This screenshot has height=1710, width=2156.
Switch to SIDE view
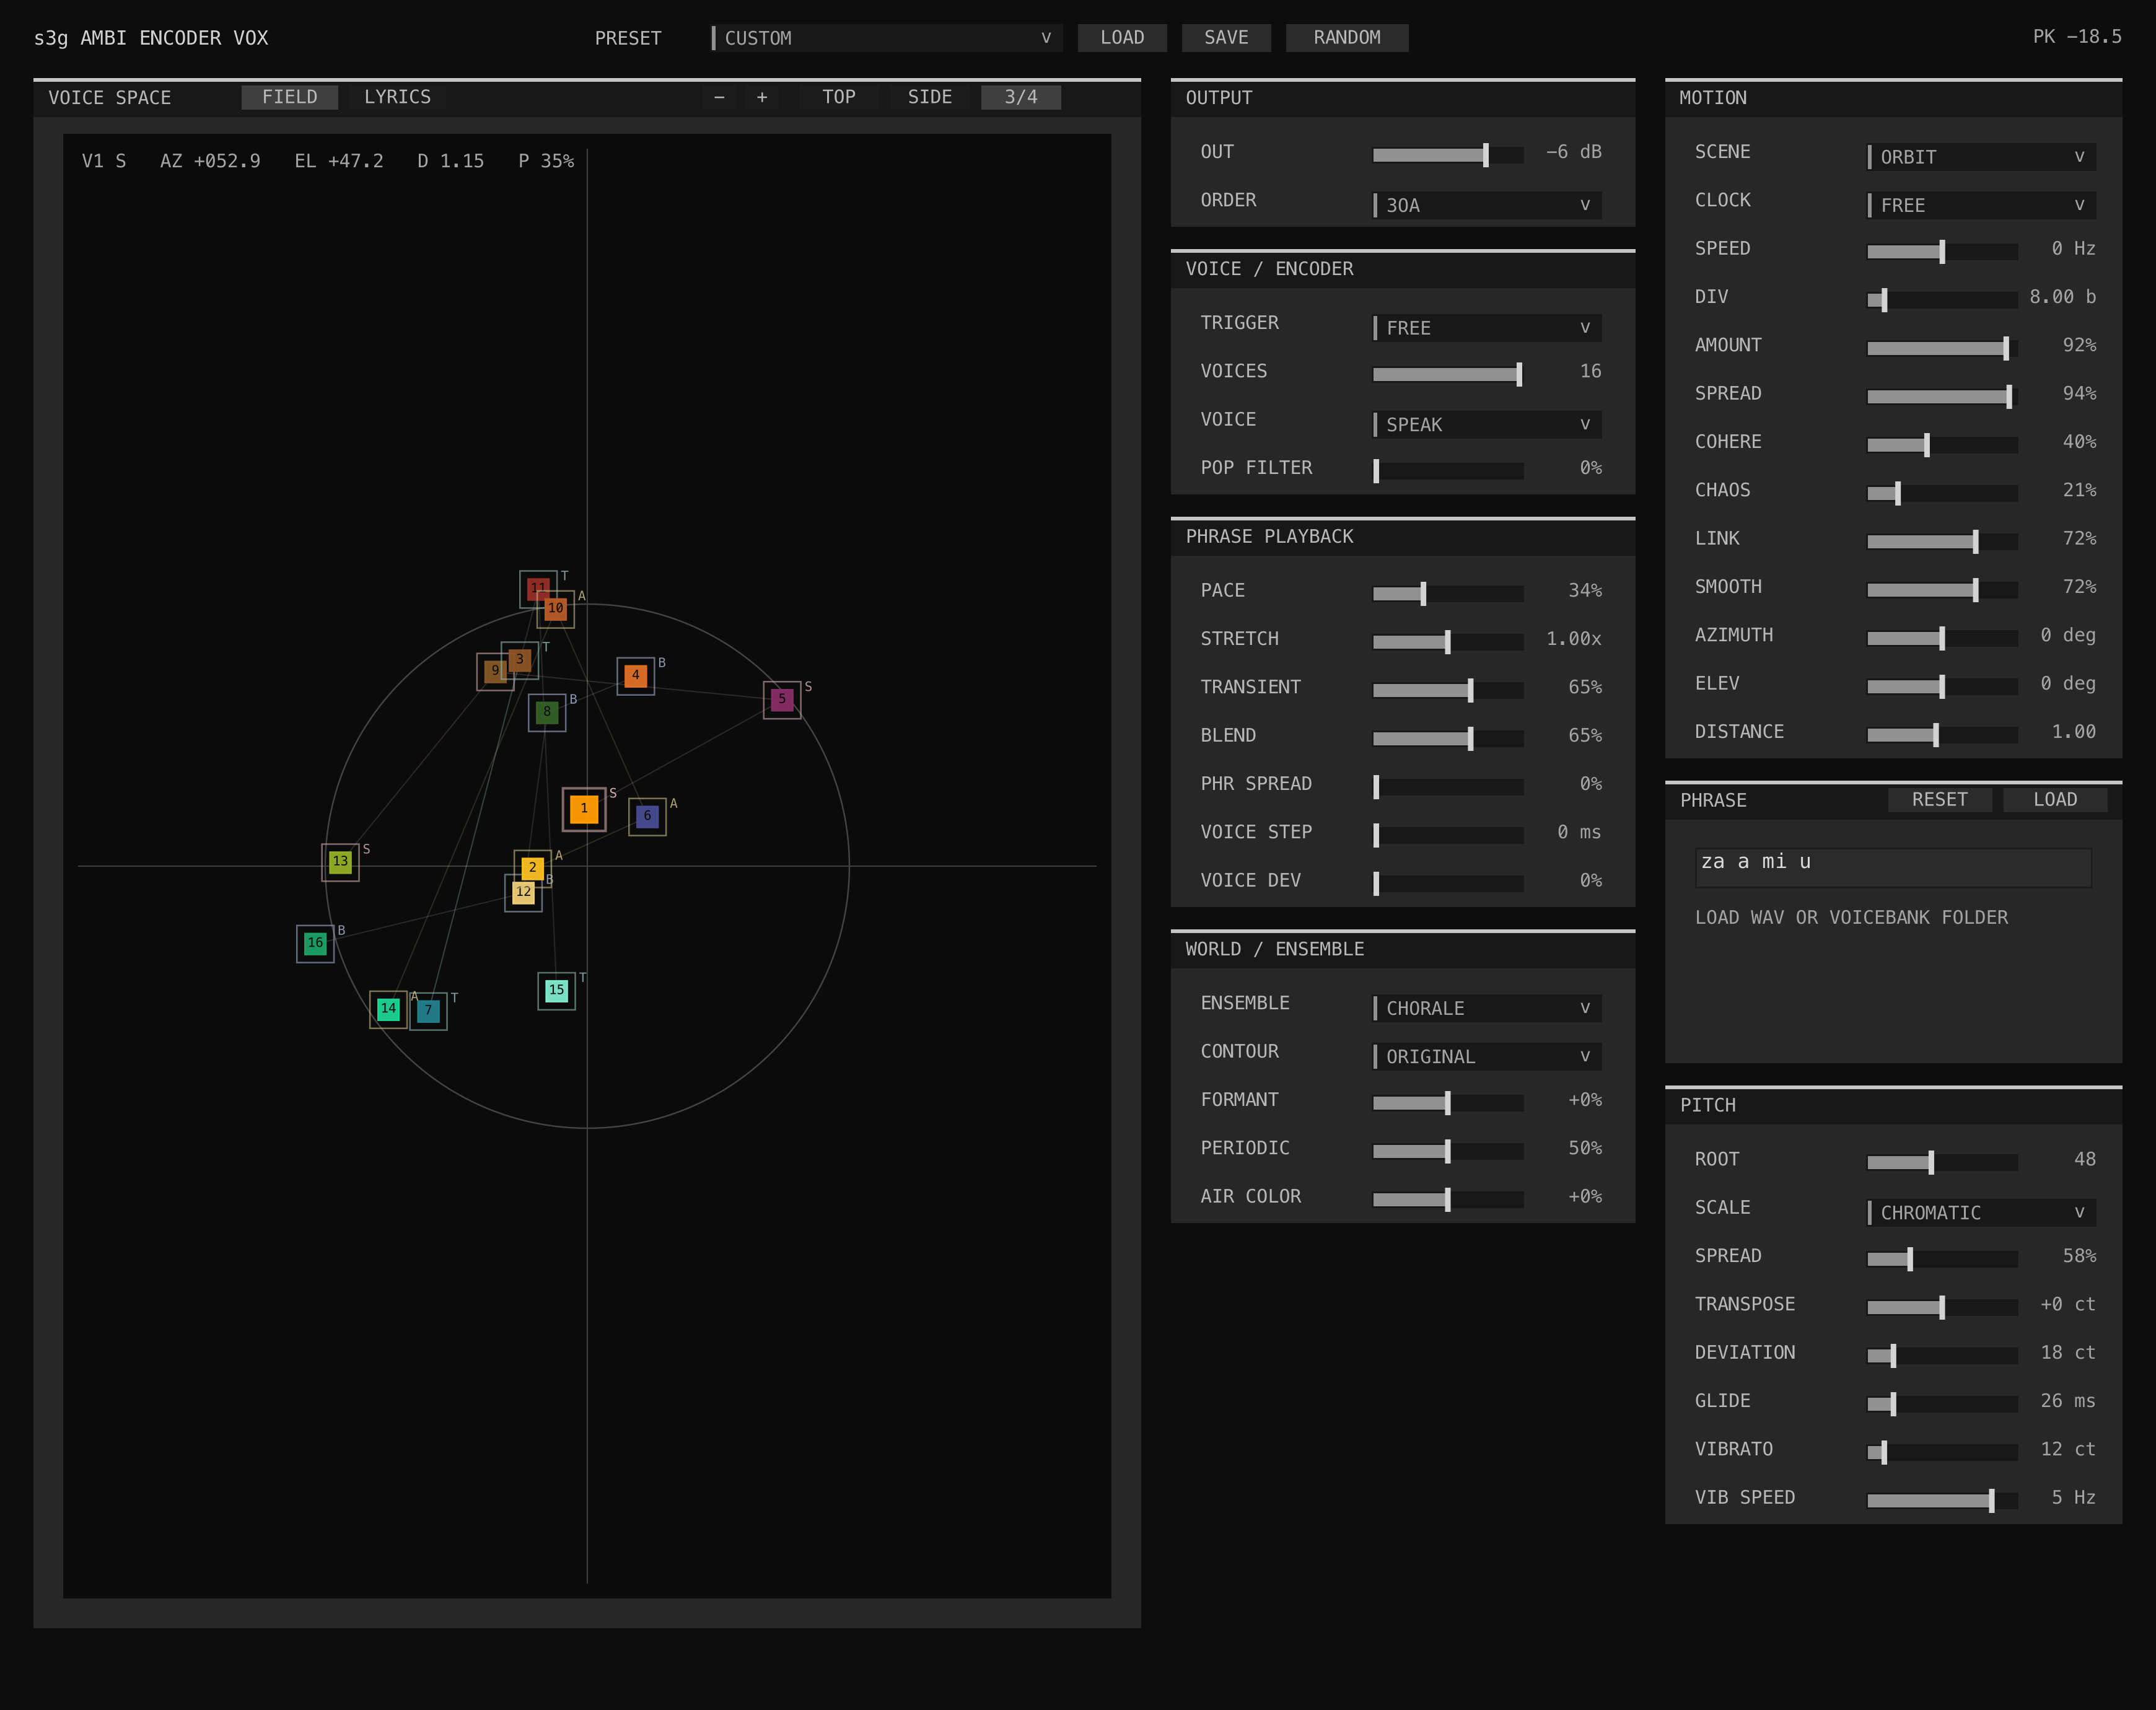[x=930, y=97]
